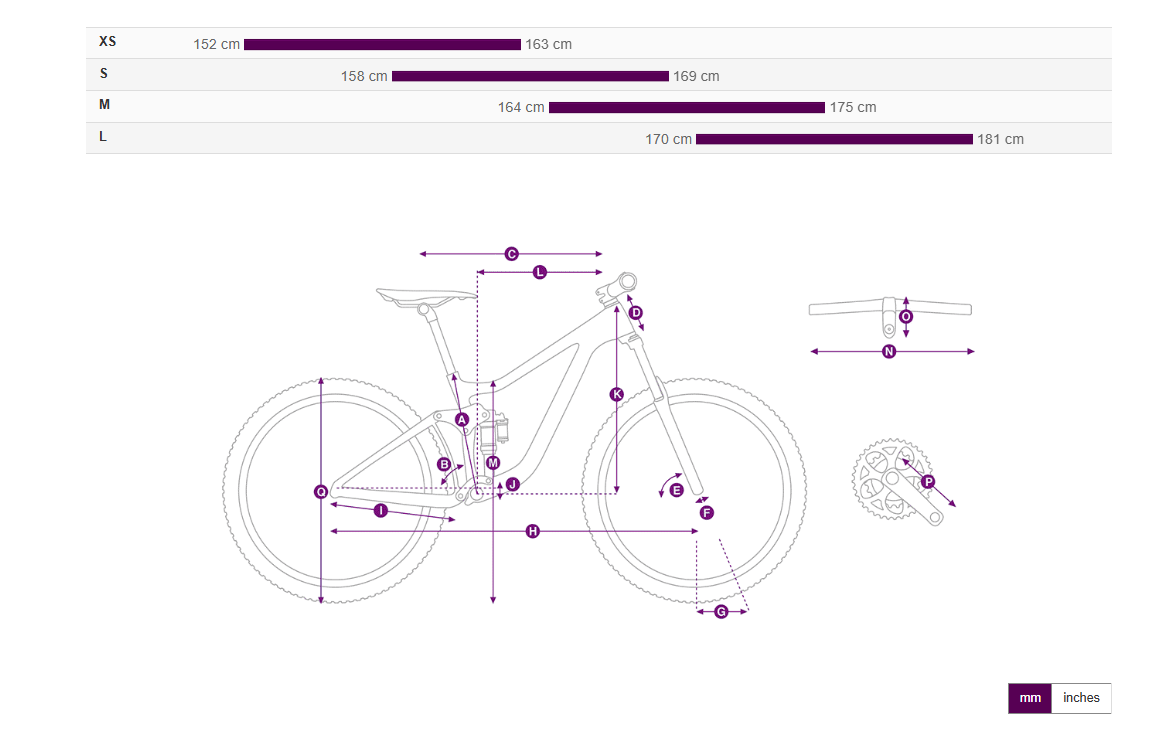Screen dimensions: 1155x751
Task: Select the XS size row
Action: 599,43
